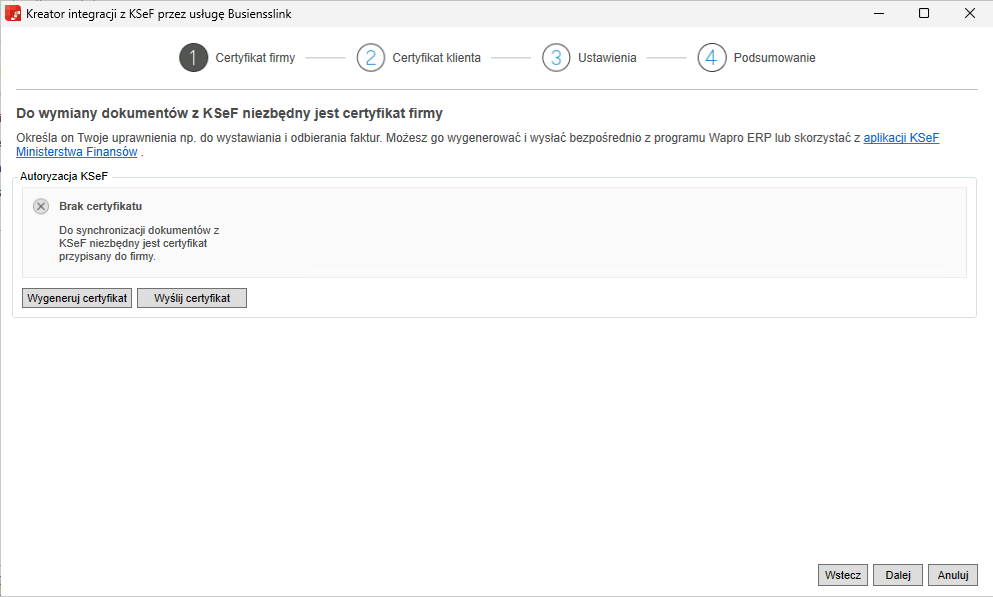Maximize the Kreator integracji window
This screenshot has height=597, width=993.
[923, 14]
